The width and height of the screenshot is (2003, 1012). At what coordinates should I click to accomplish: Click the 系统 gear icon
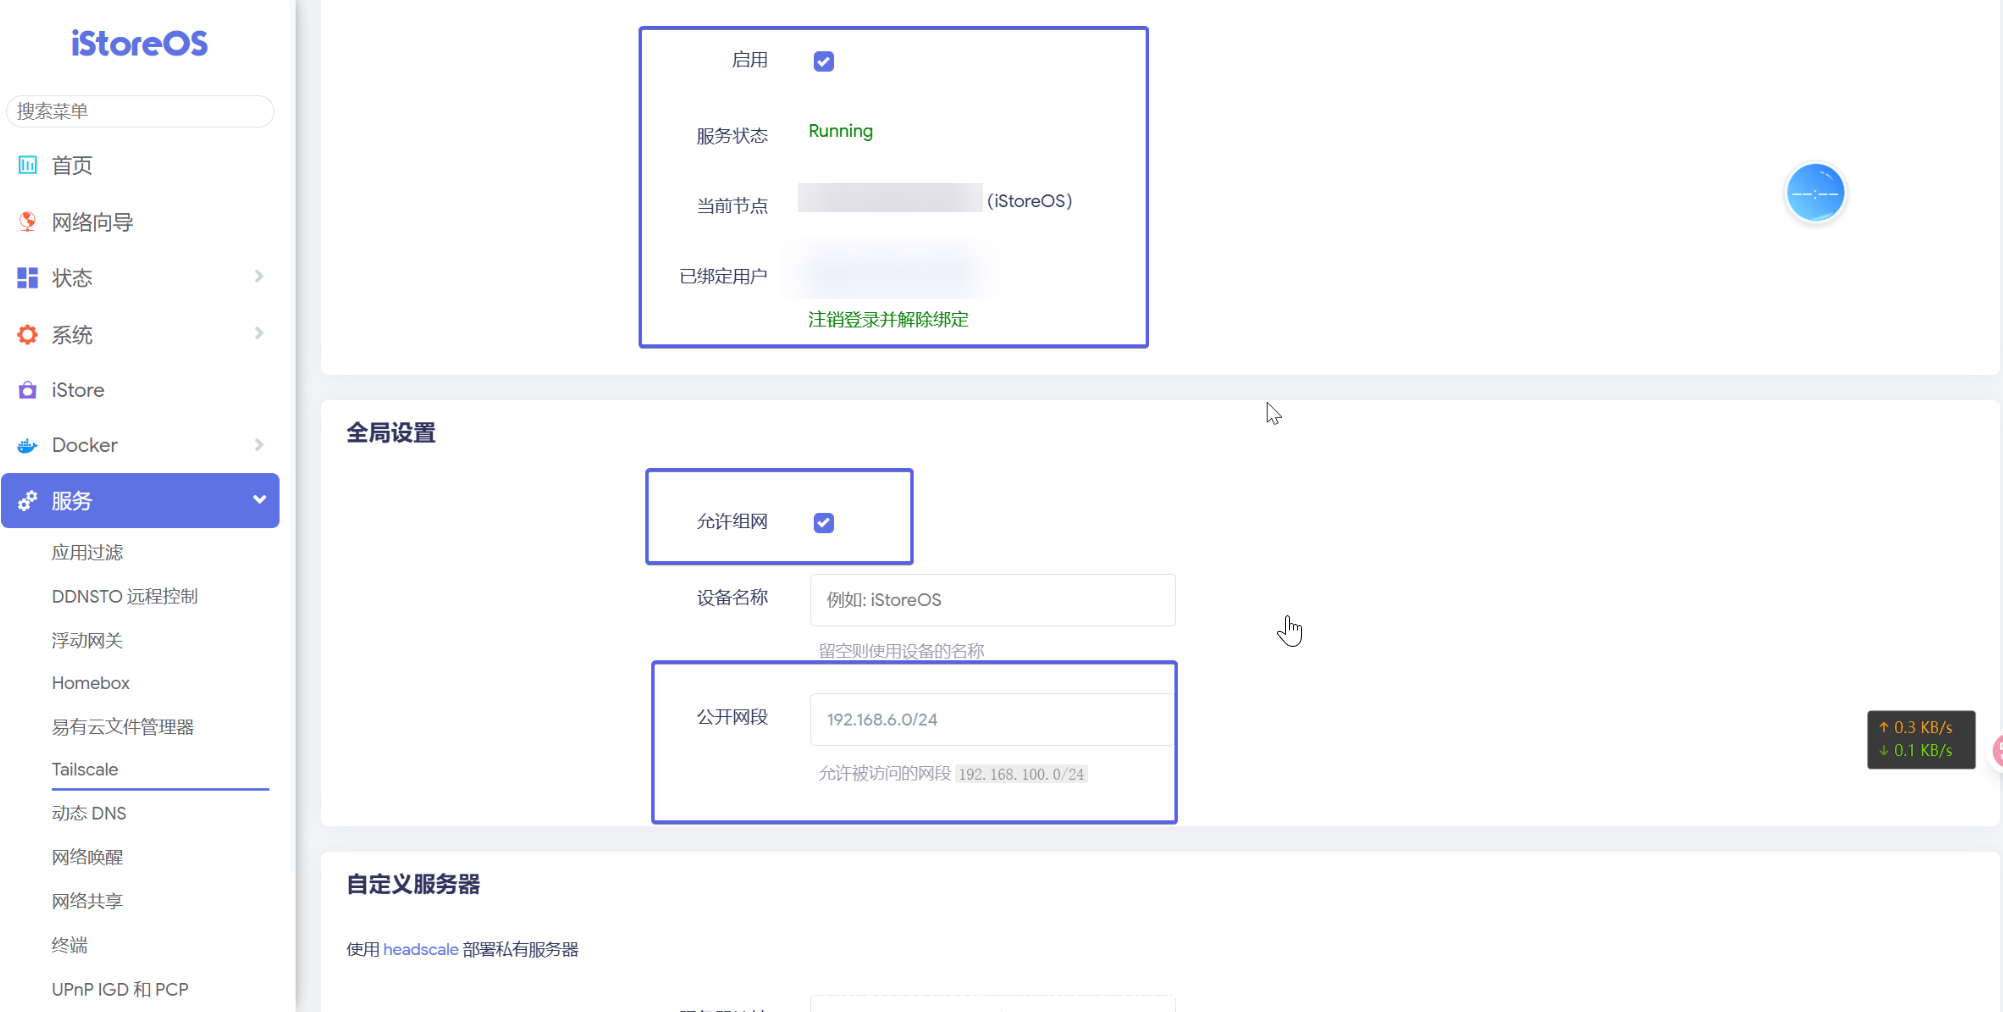pos(28,335)
